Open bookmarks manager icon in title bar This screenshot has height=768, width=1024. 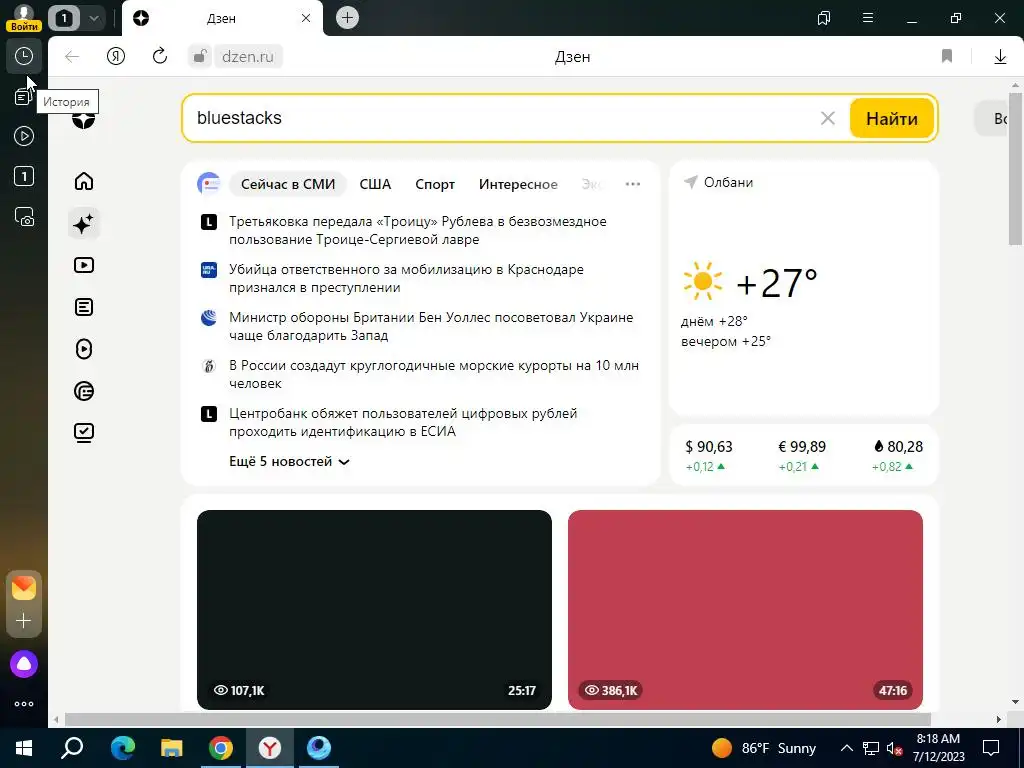(x=824, y=18)
